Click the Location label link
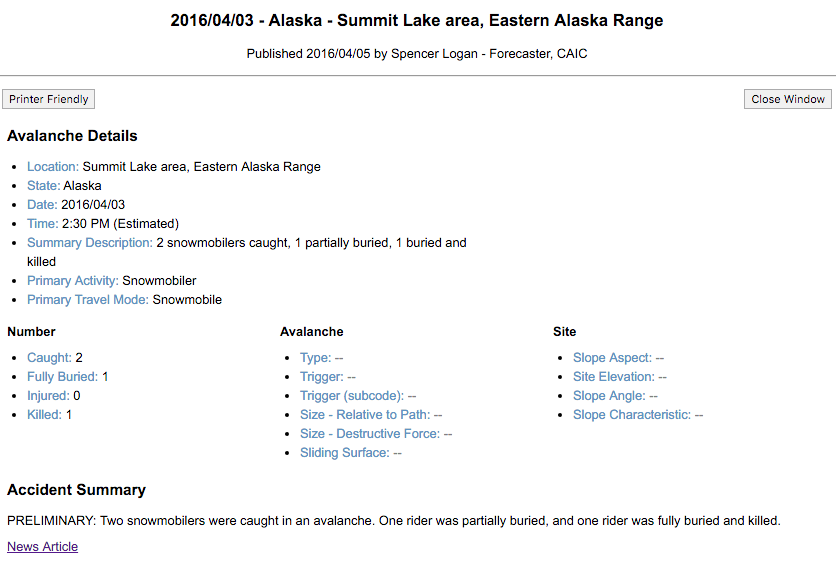Viewport: 836px width, 575px height. point(53,167)
